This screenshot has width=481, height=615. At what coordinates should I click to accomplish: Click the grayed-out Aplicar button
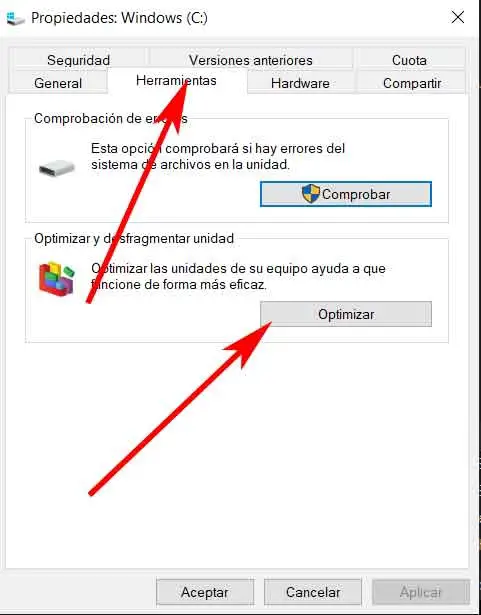421,592
